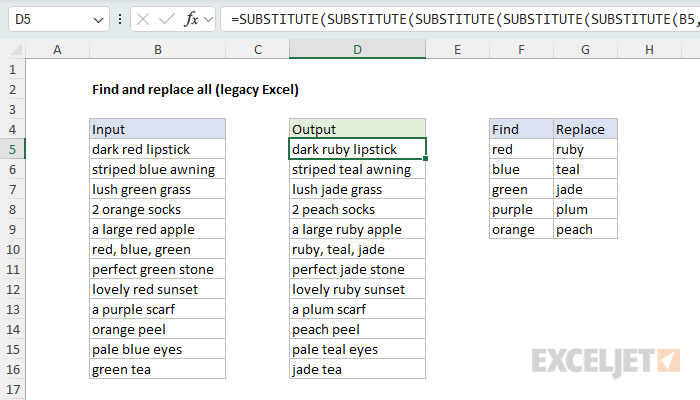Select the Find header cell
700x400 pixels.
pyautogui.click(x=521, y=129)
